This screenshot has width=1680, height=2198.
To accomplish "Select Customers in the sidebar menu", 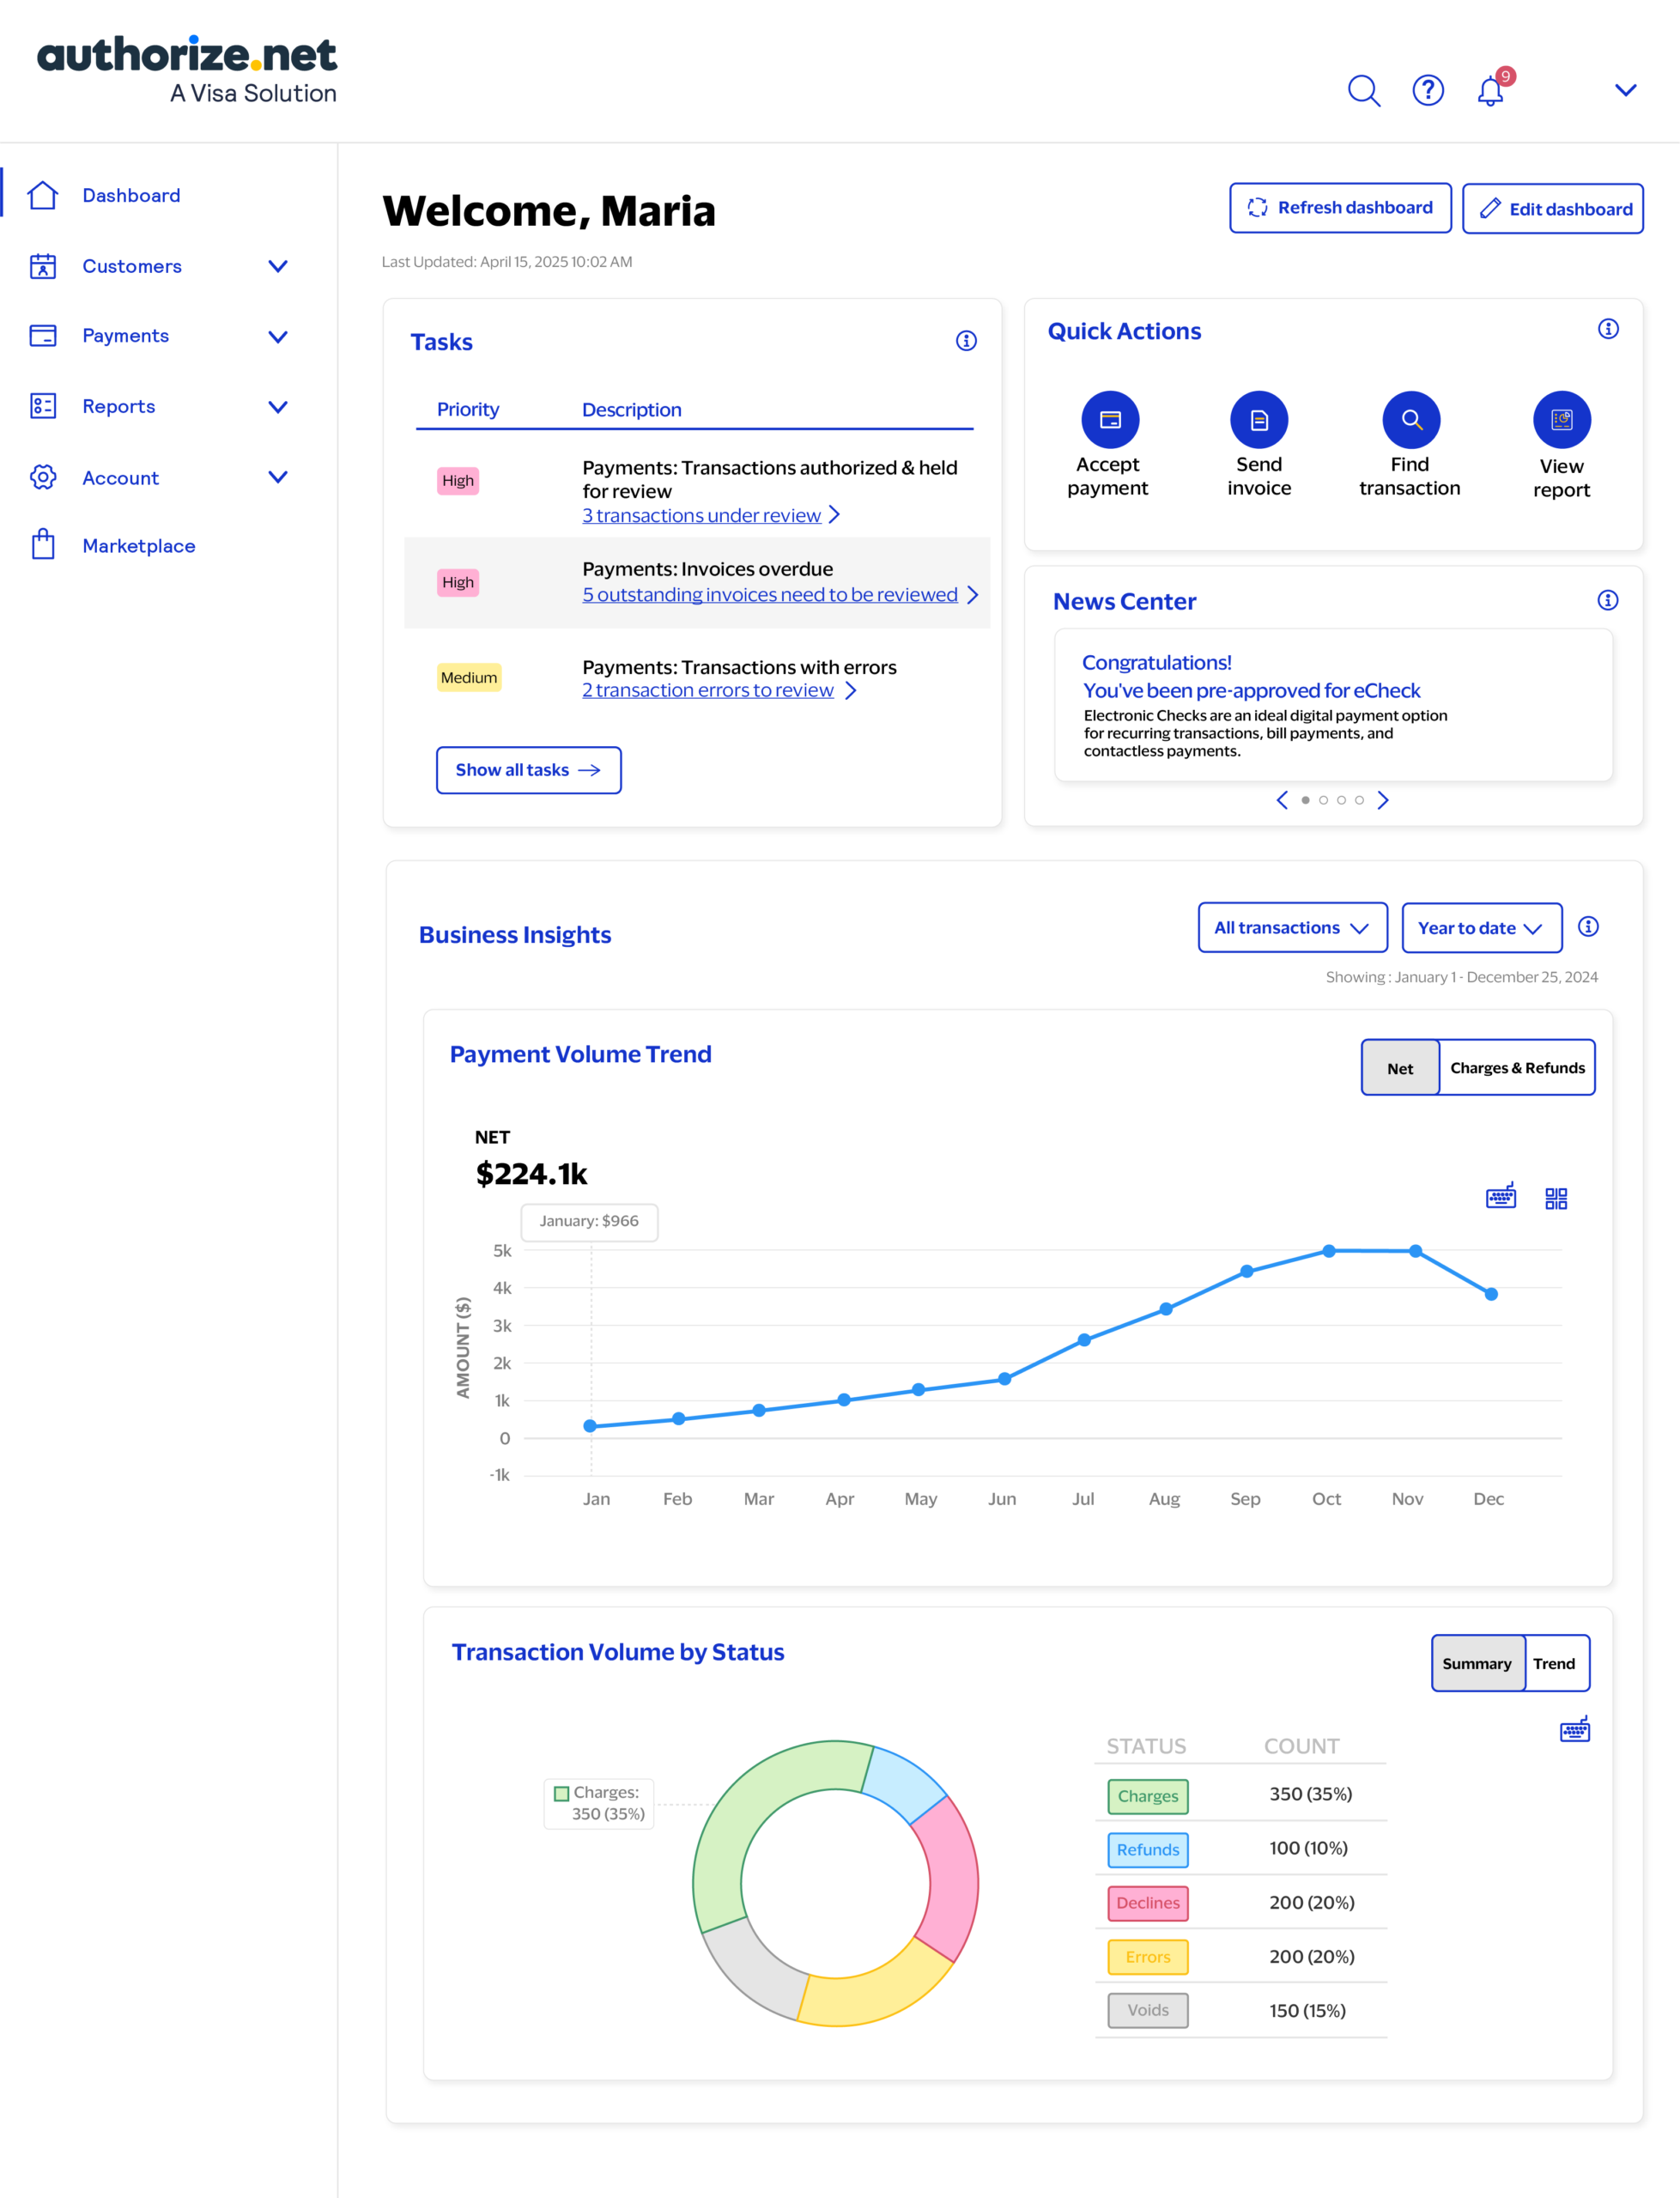I will (132, 266).
